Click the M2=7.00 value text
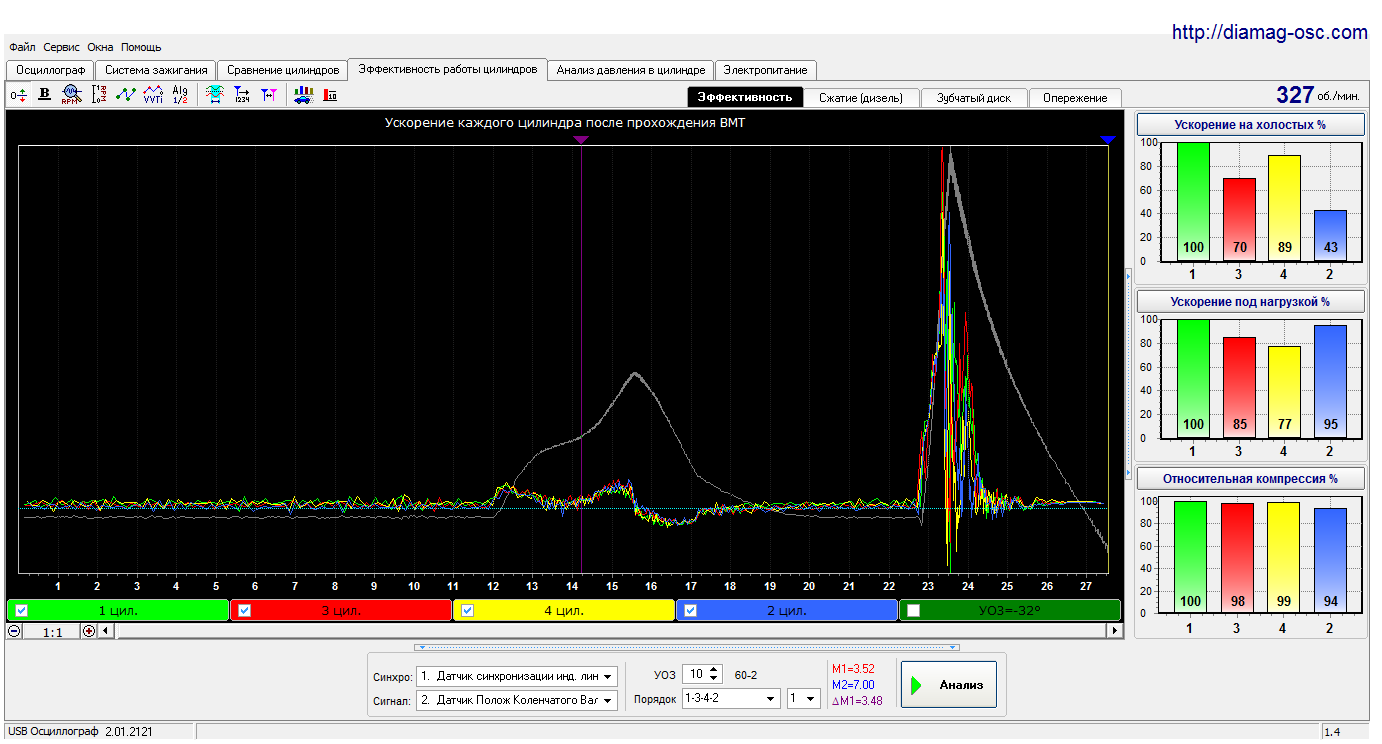1382x744 pixels. point(853,685)
